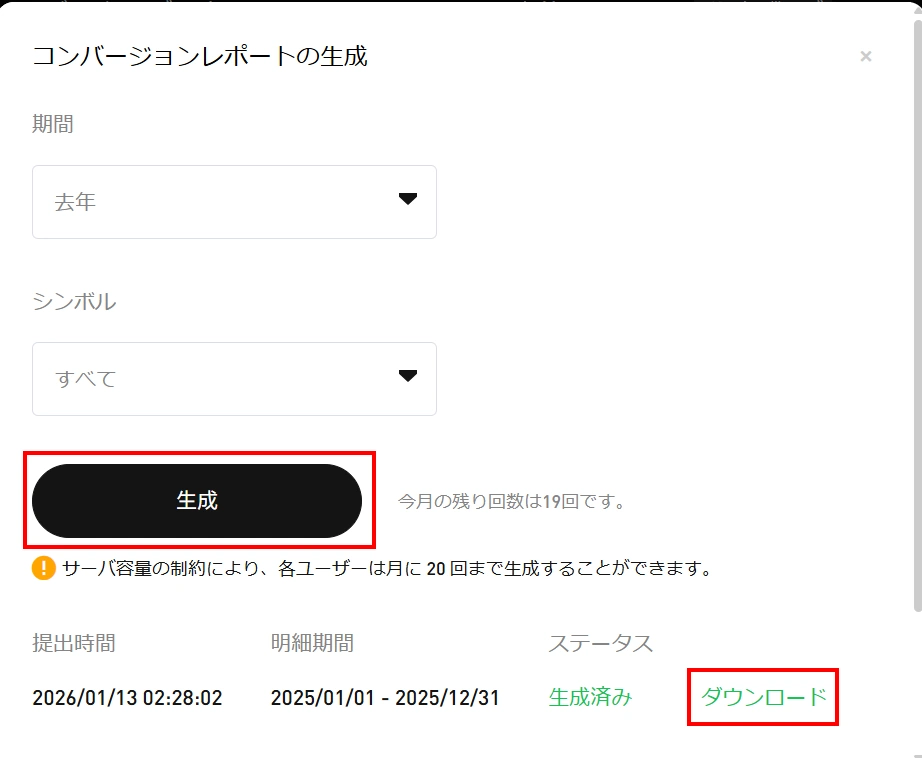Click the black 生成 button
Viewport: 922px width, 758px height.
(197, 500)
